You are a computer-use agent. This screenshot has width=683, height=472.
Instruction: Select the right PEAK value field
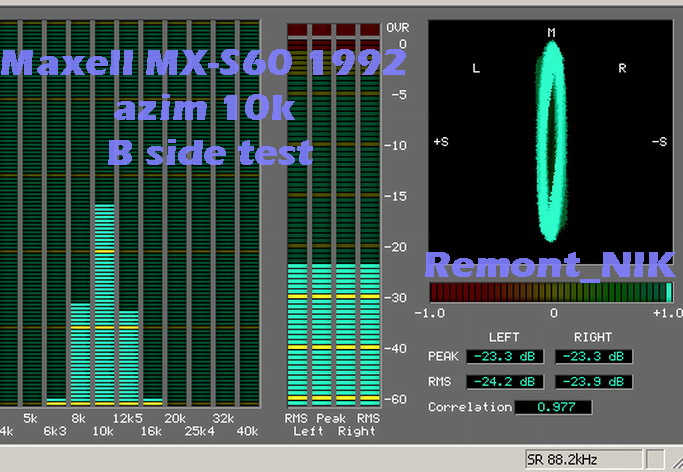593,356
